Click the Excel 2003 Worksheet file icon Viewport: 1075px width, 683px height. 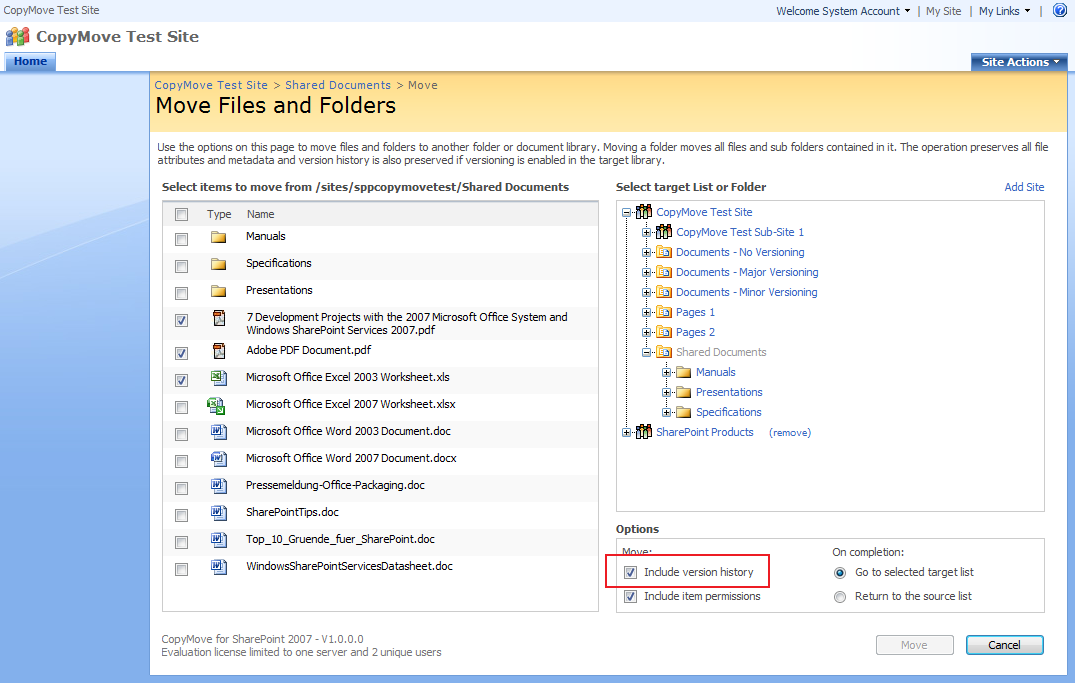coord(219,378)
